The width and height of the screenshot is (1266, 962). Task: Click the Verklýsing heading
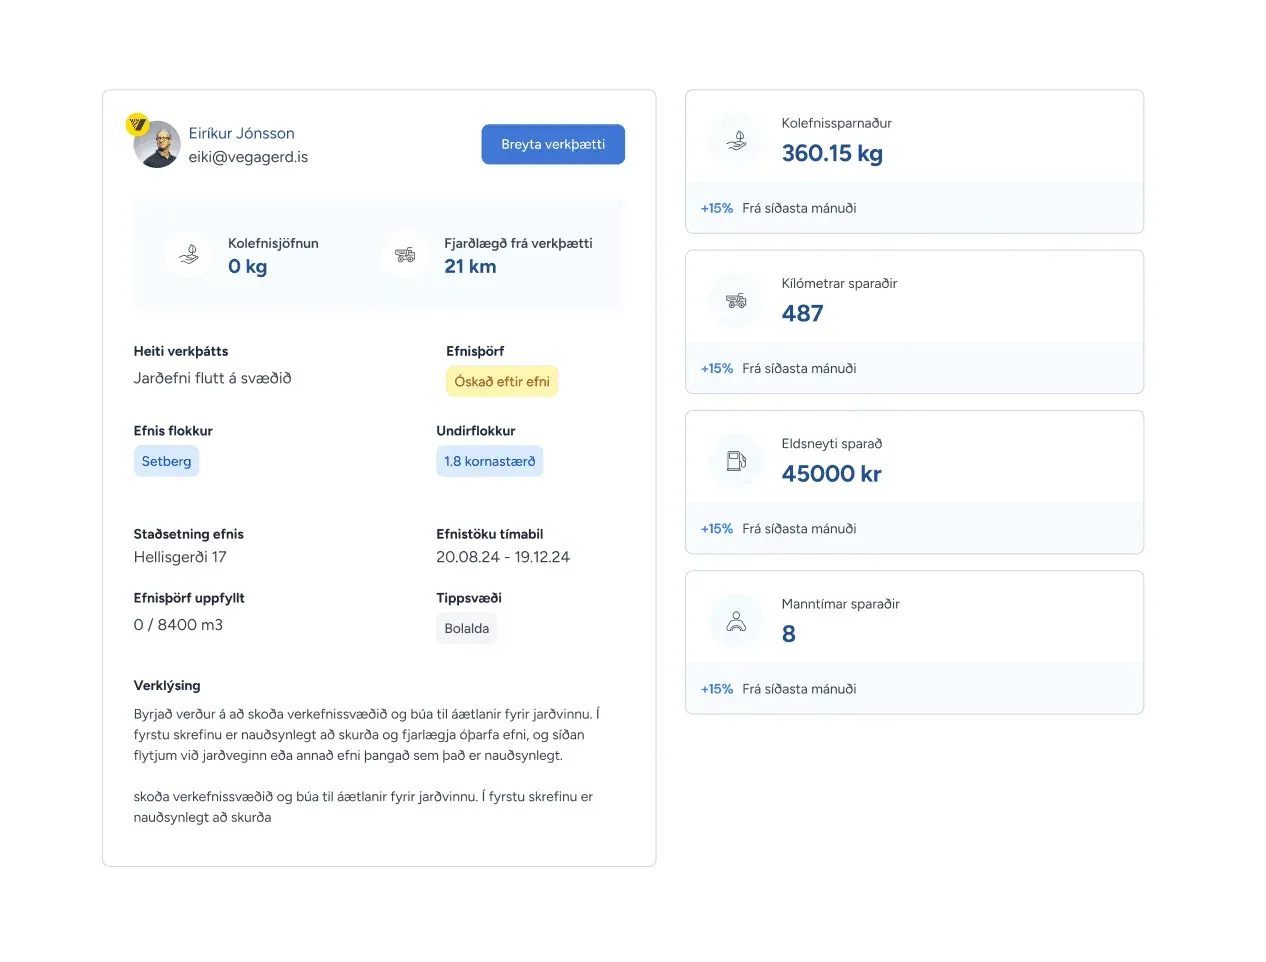(x=167, y=685)
